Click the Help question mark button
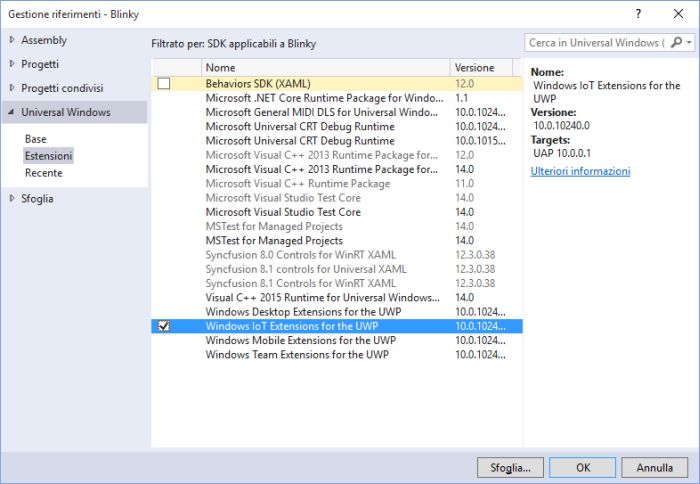Screen dimensions: 700x484 [638, 14]
